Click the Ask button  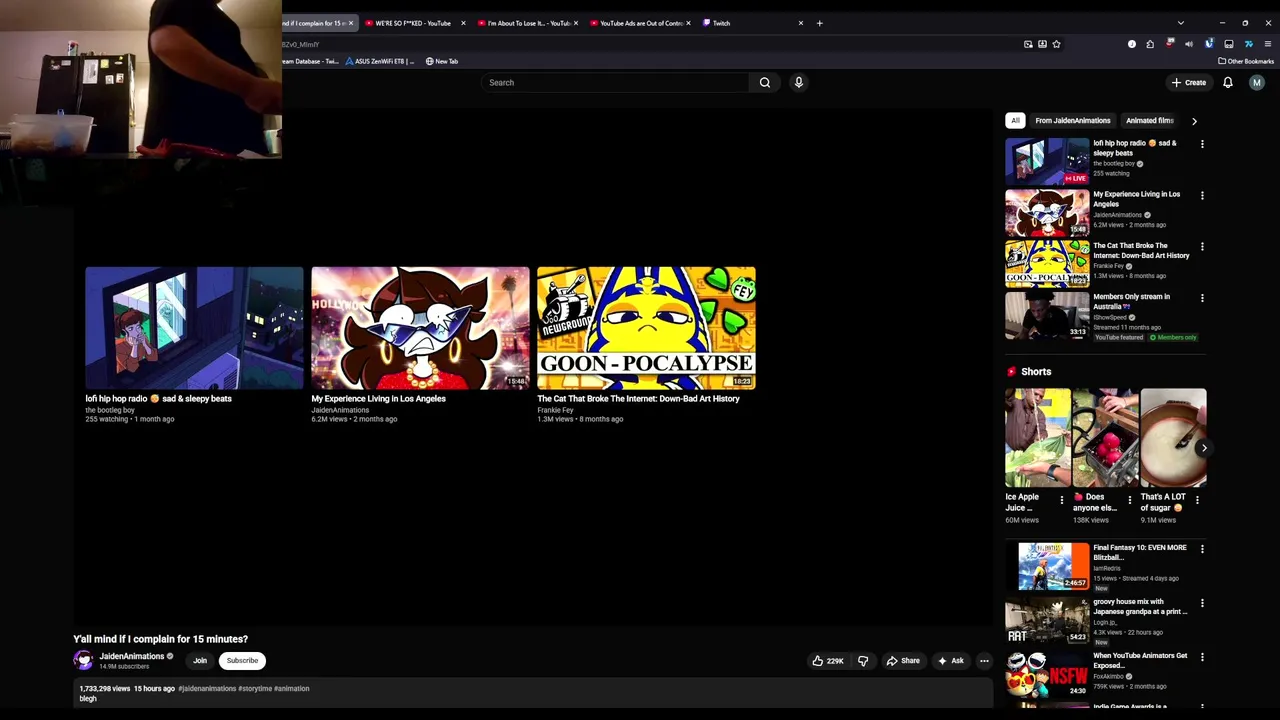coord(951,660)
